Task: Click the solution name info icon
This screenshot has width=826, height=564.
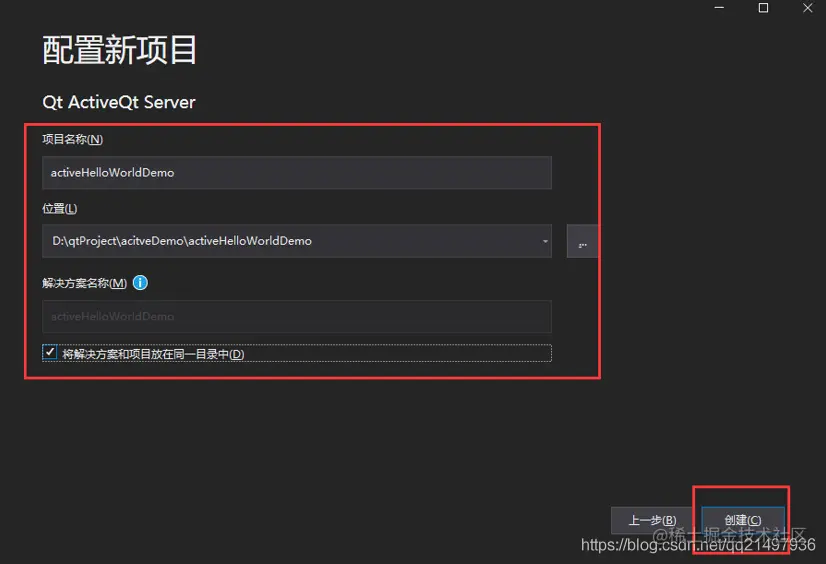Action: tap(140, 283)
